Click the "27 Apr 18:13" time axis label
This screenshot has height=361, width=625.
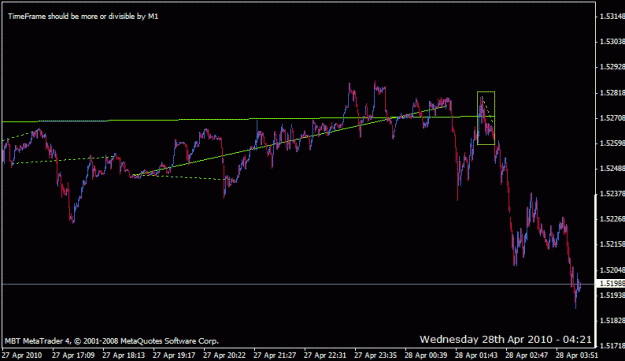[124, 355]
